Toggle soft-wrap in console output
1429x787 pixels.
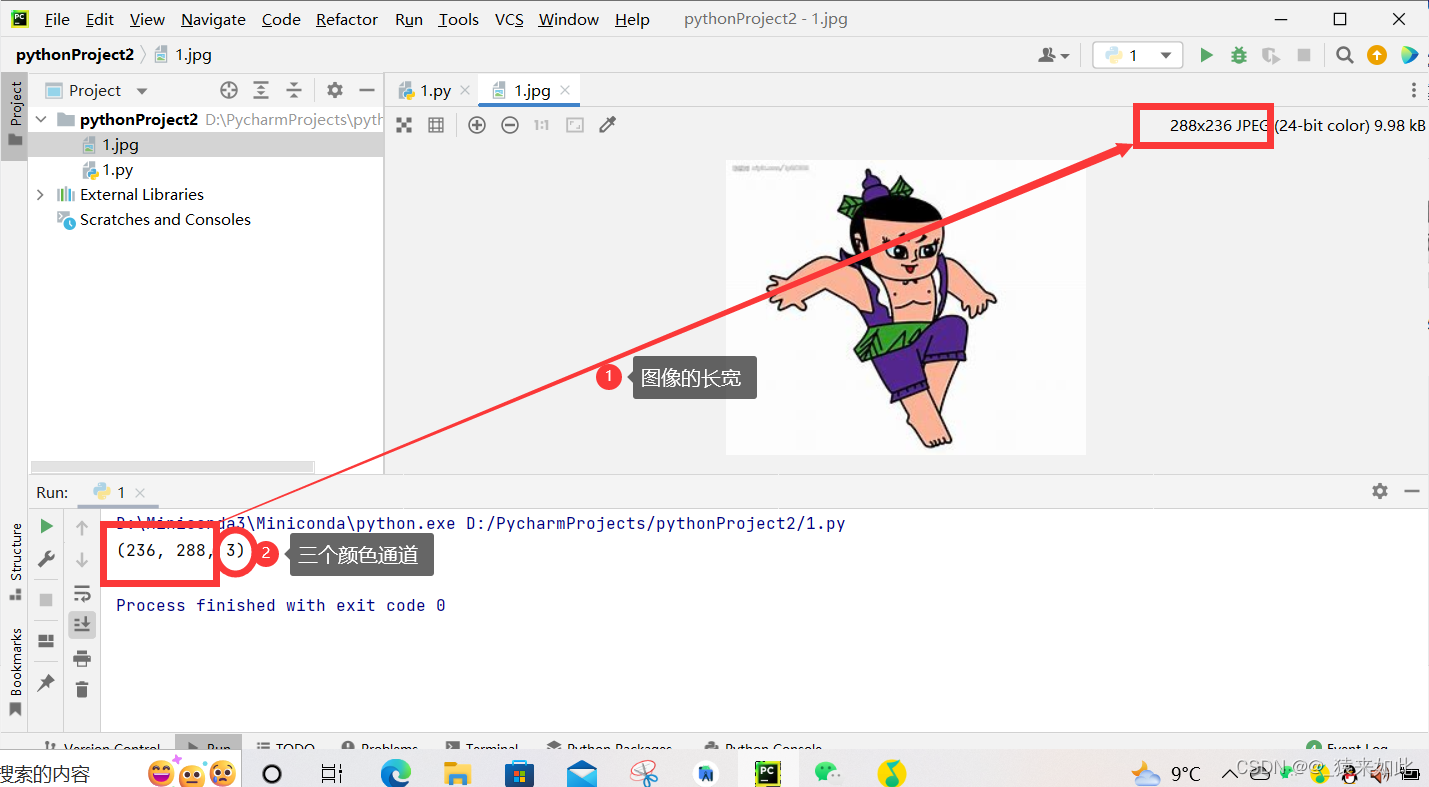click(82, 593)
